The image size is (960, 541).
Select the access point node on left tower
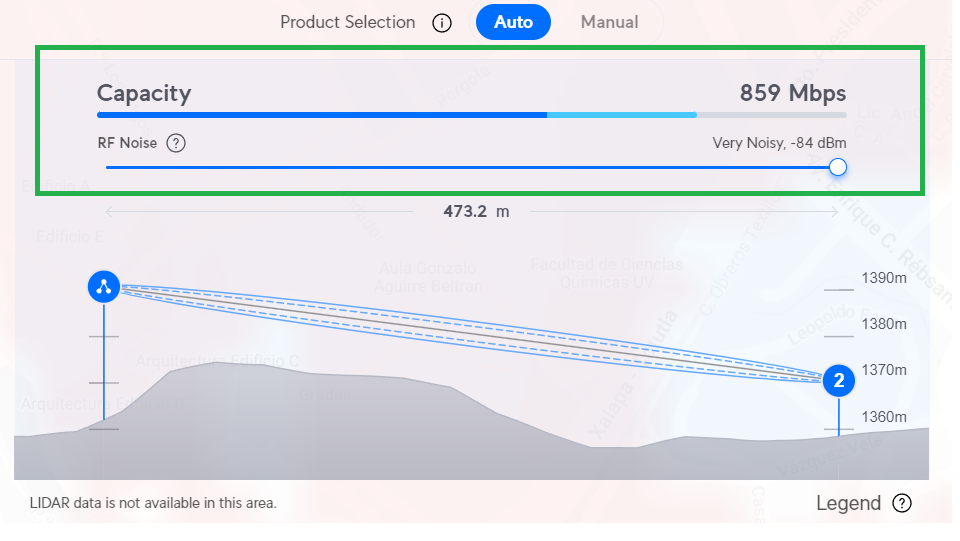[103, 288]
